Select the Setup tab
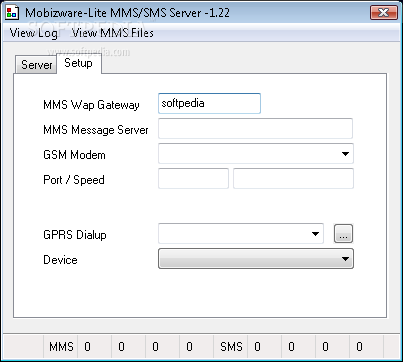Screen dimensions: 403x362 (x=78, y=63)
